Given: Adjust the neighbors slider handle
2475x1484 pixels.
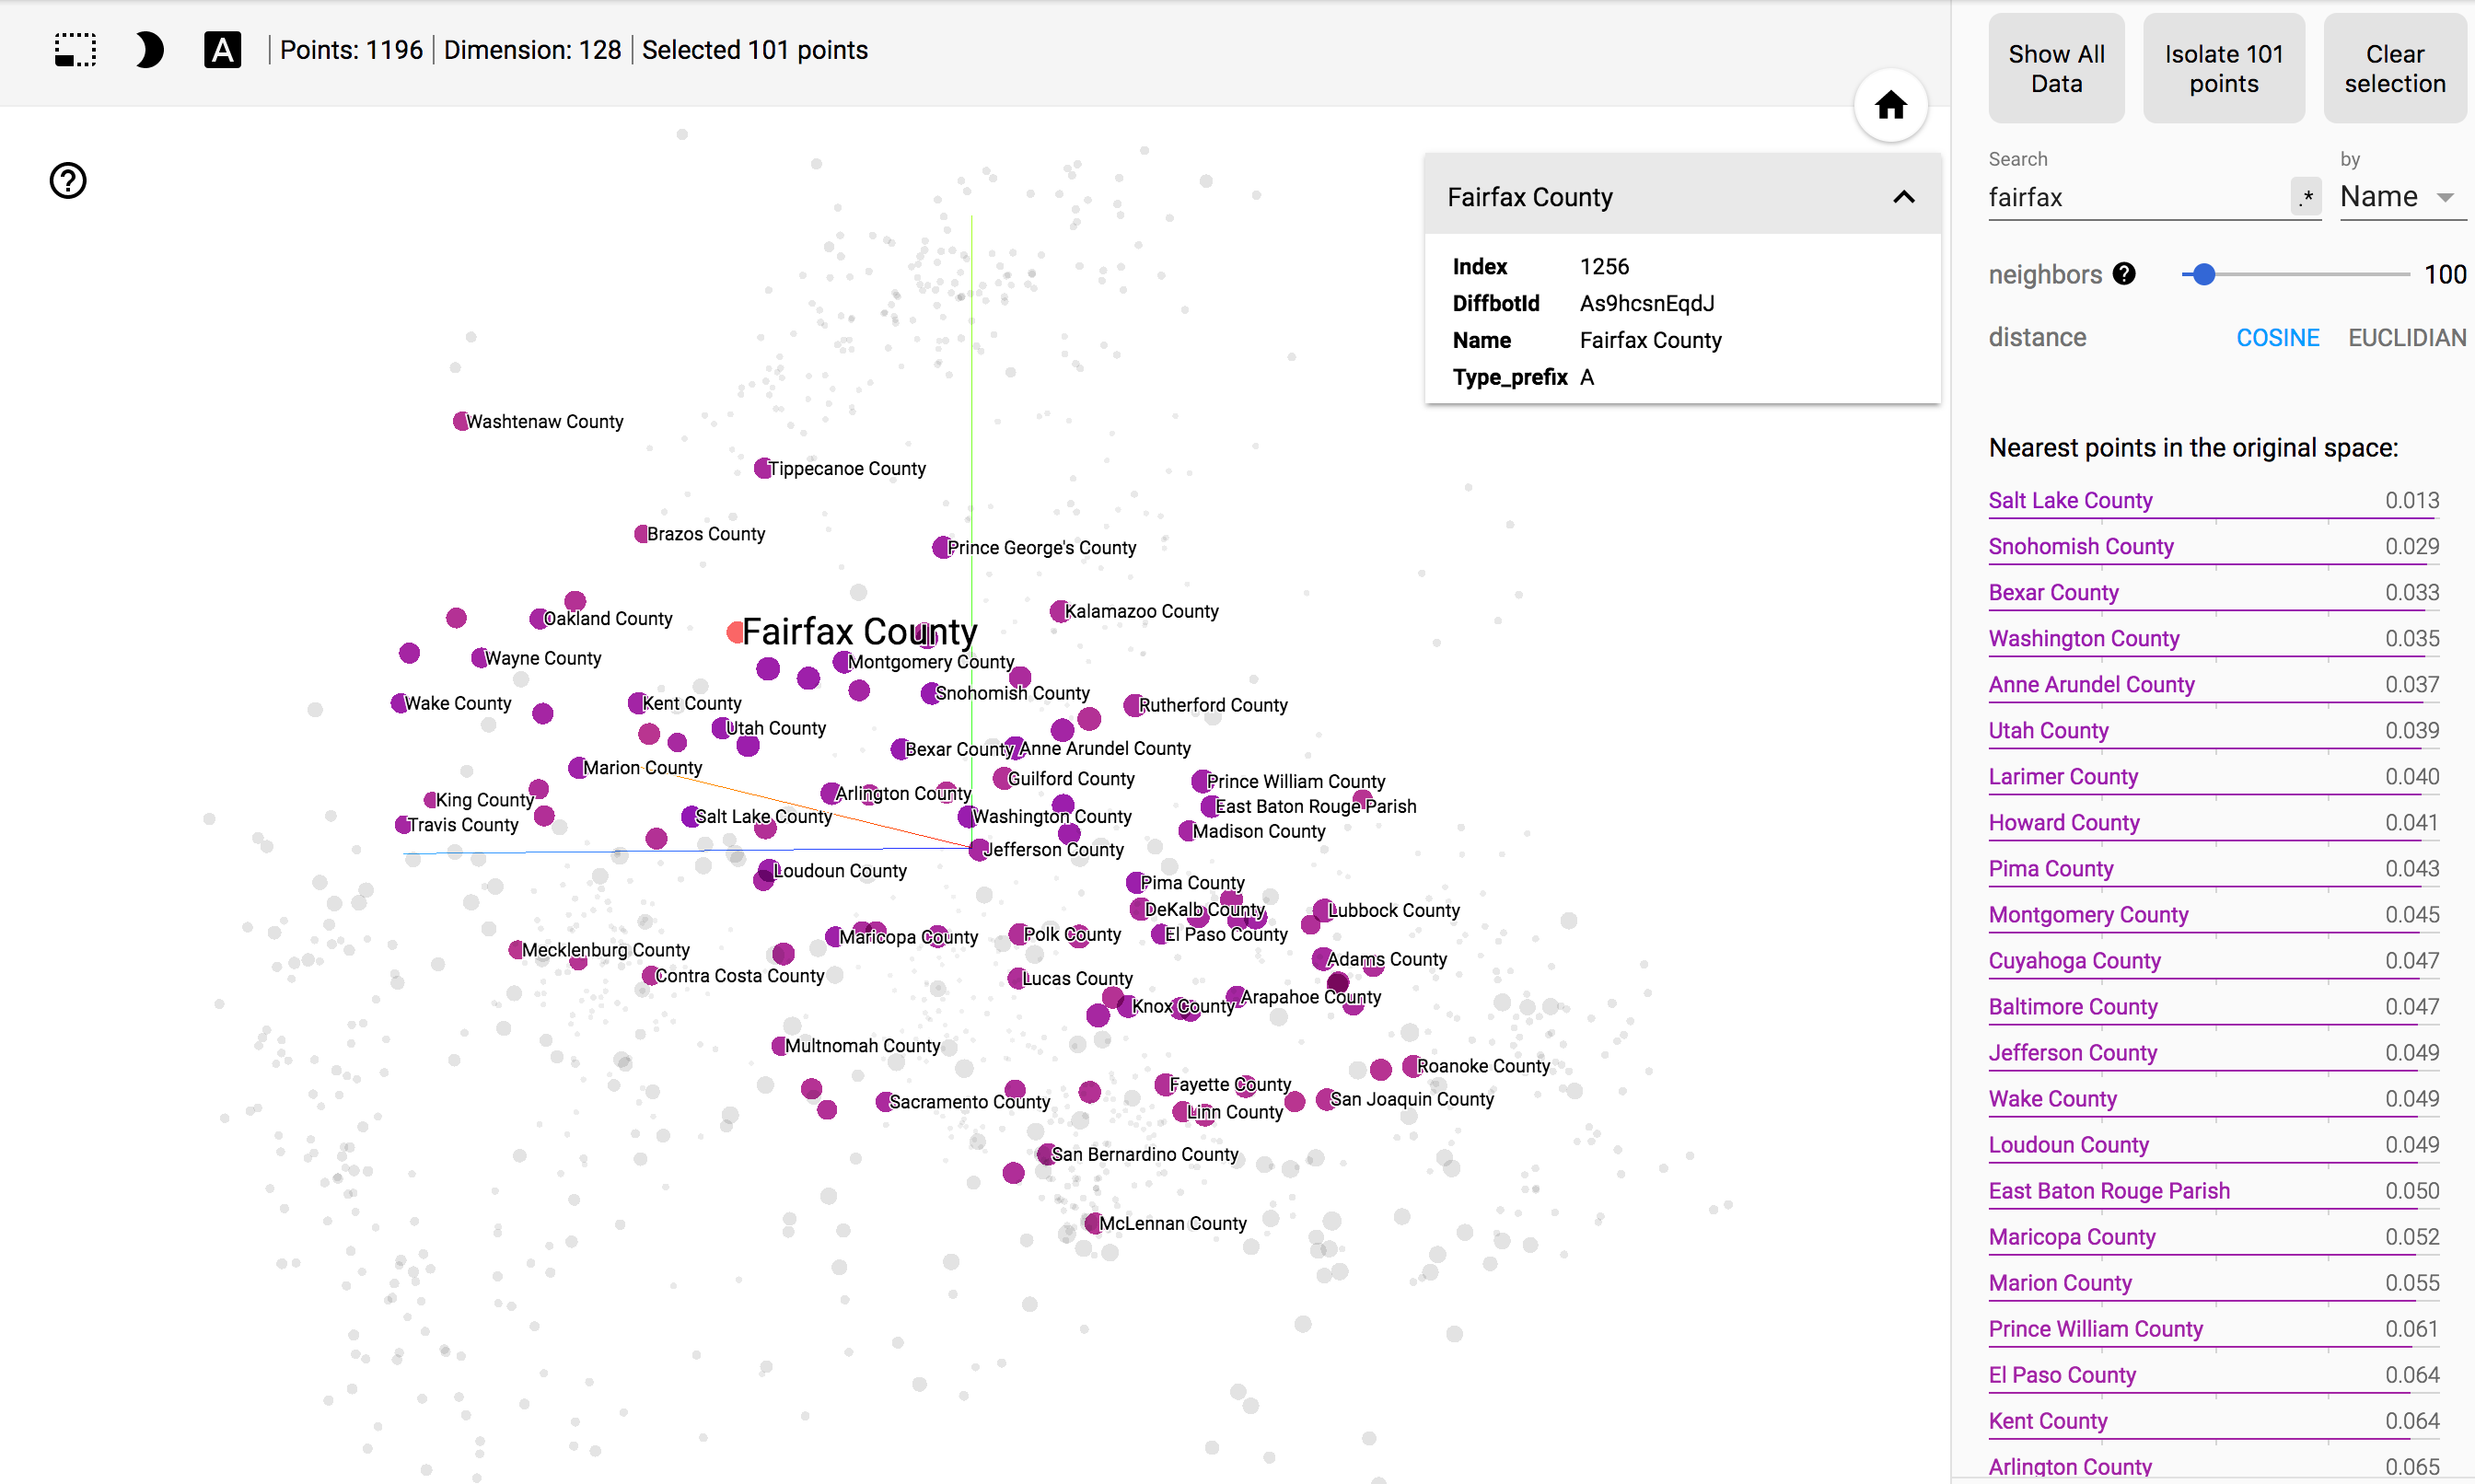Looking at the screenshot, I should (x=2204, y=274).
